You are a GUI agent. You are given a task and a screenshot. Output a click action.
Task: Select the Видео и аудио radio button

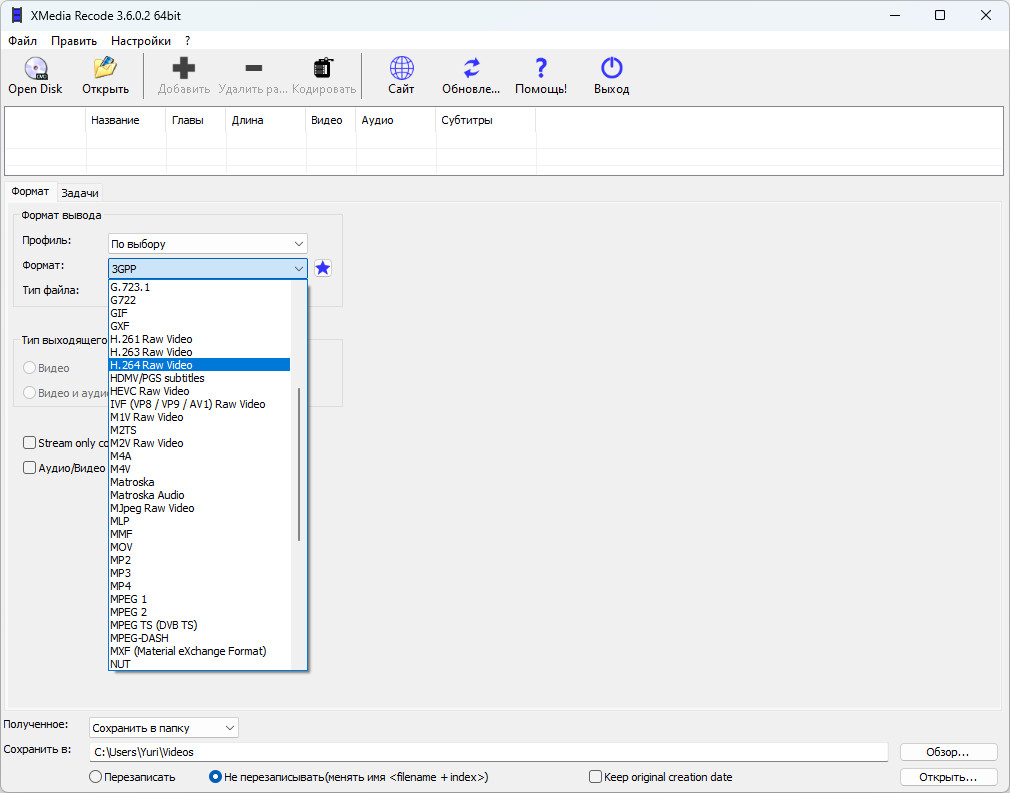click(x=29, y=392)
